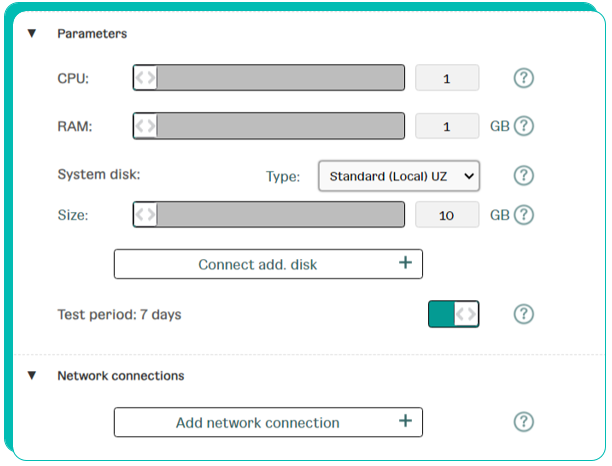Show help for System disk type

coord(523,176)
